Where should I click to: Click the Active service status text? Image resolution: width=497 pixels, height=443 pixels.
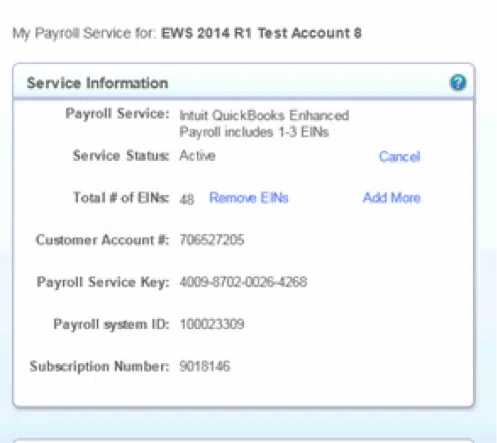[x=197, y=156]
